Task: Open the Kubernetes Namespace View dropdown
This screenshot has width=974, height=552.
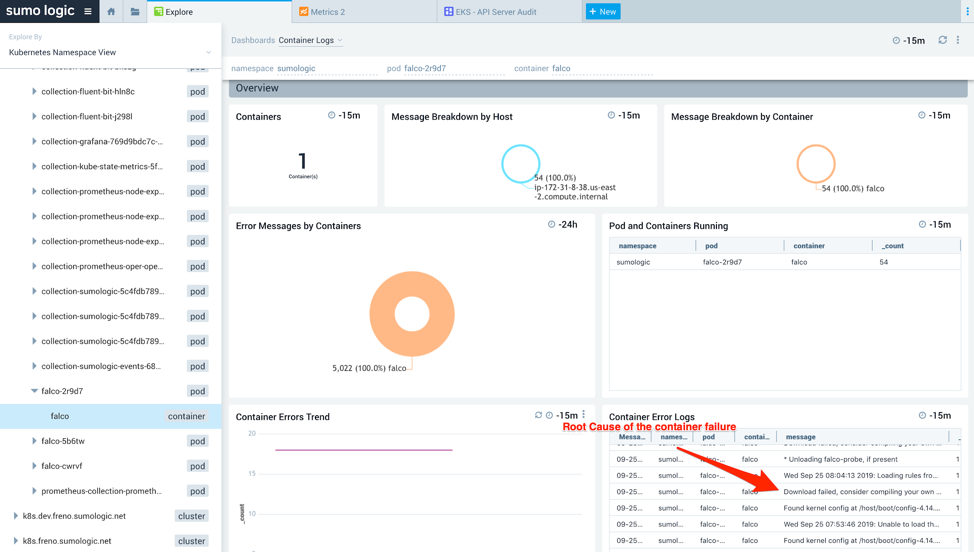Action: click(x=110, y=52)
